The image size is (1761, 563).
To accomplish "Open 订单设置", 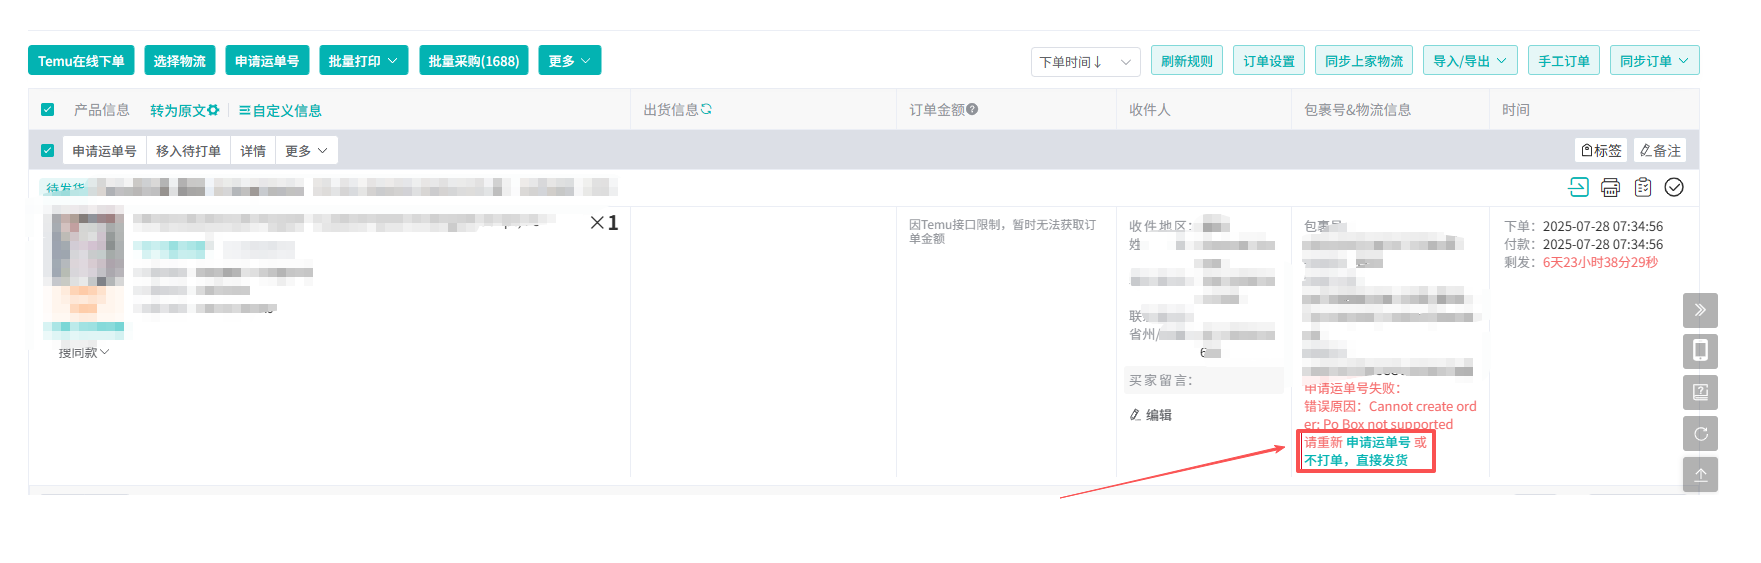I will 1269,61.
